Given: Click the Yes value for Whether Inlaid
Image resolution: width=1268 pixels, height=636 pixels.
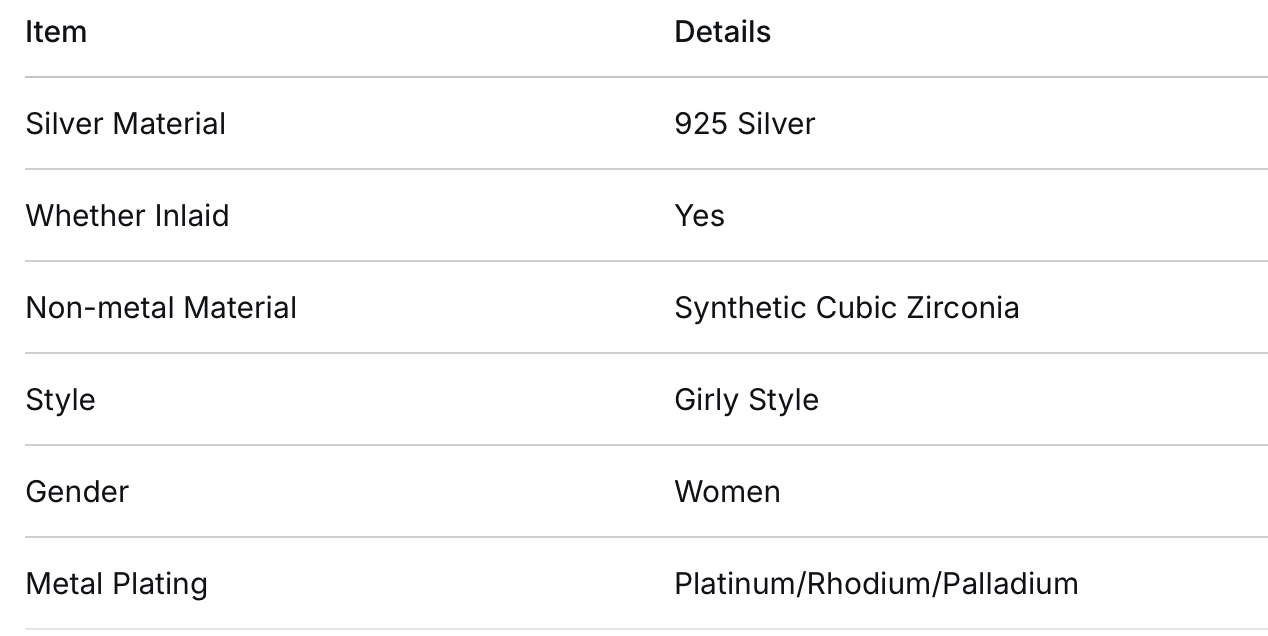Looking at the screenshot, I should (x=699, y=216).
